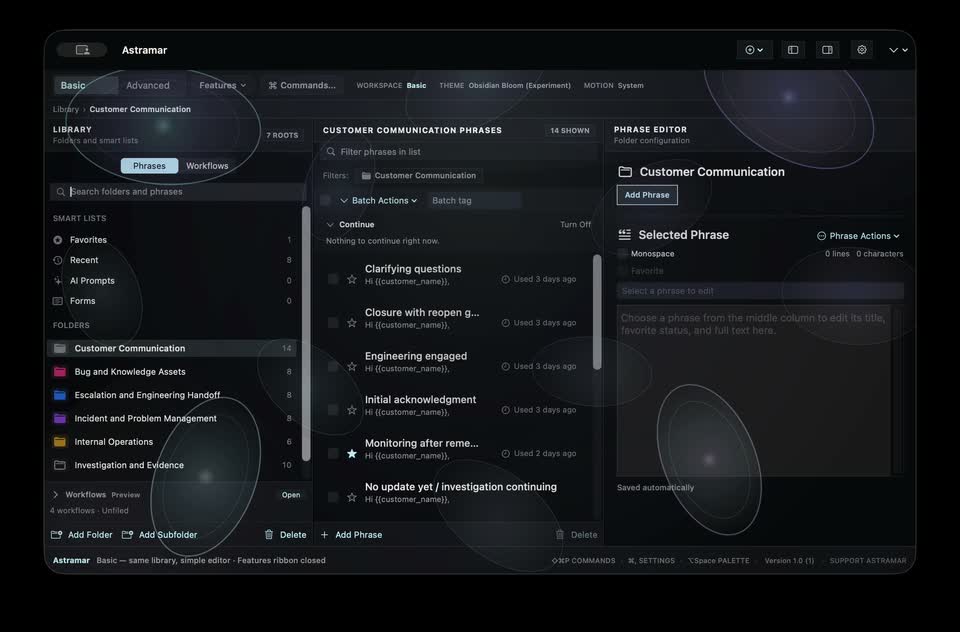Screen dimensions: 960x632
Task: Select the purple Incident and Problem Management folder
Action: point(172,418)
